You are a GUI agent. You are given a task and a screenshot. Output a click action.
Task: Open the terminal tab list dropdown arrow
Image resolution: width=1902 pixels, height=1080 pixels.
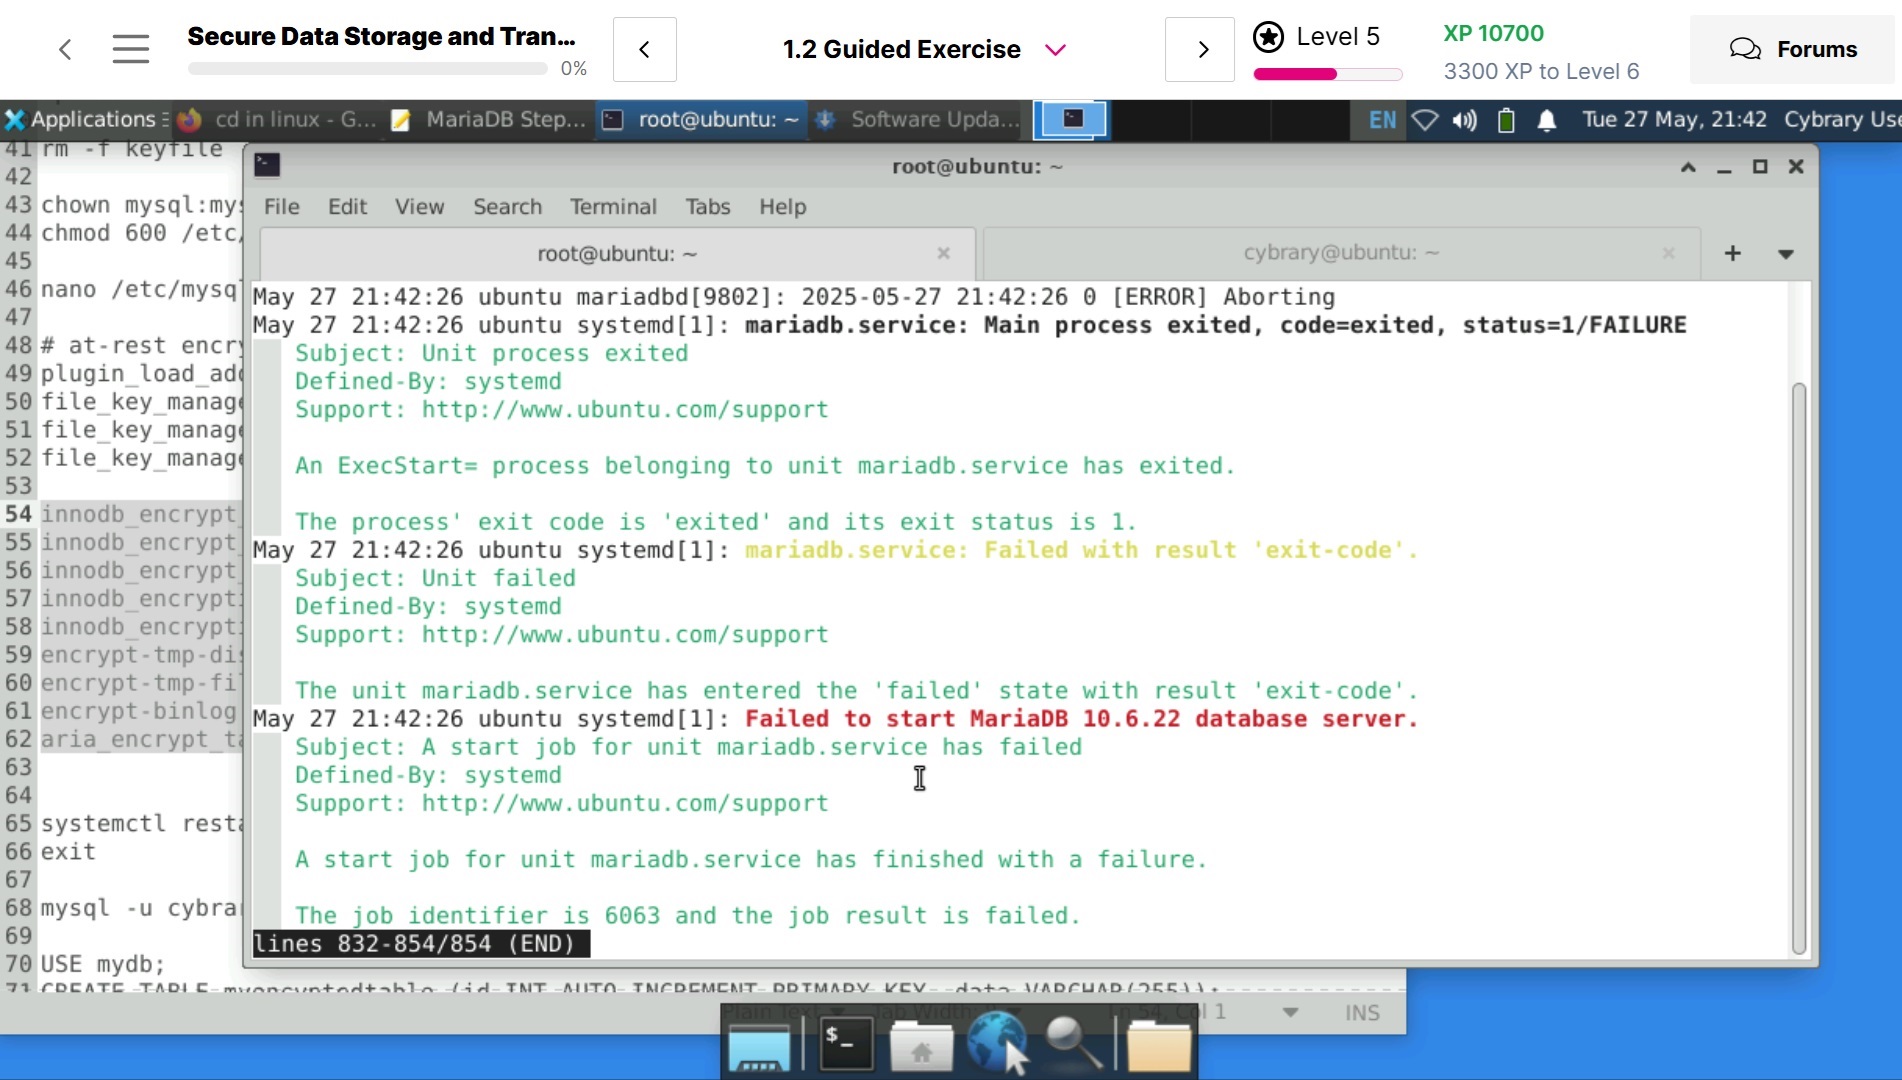click(1786, 254)
